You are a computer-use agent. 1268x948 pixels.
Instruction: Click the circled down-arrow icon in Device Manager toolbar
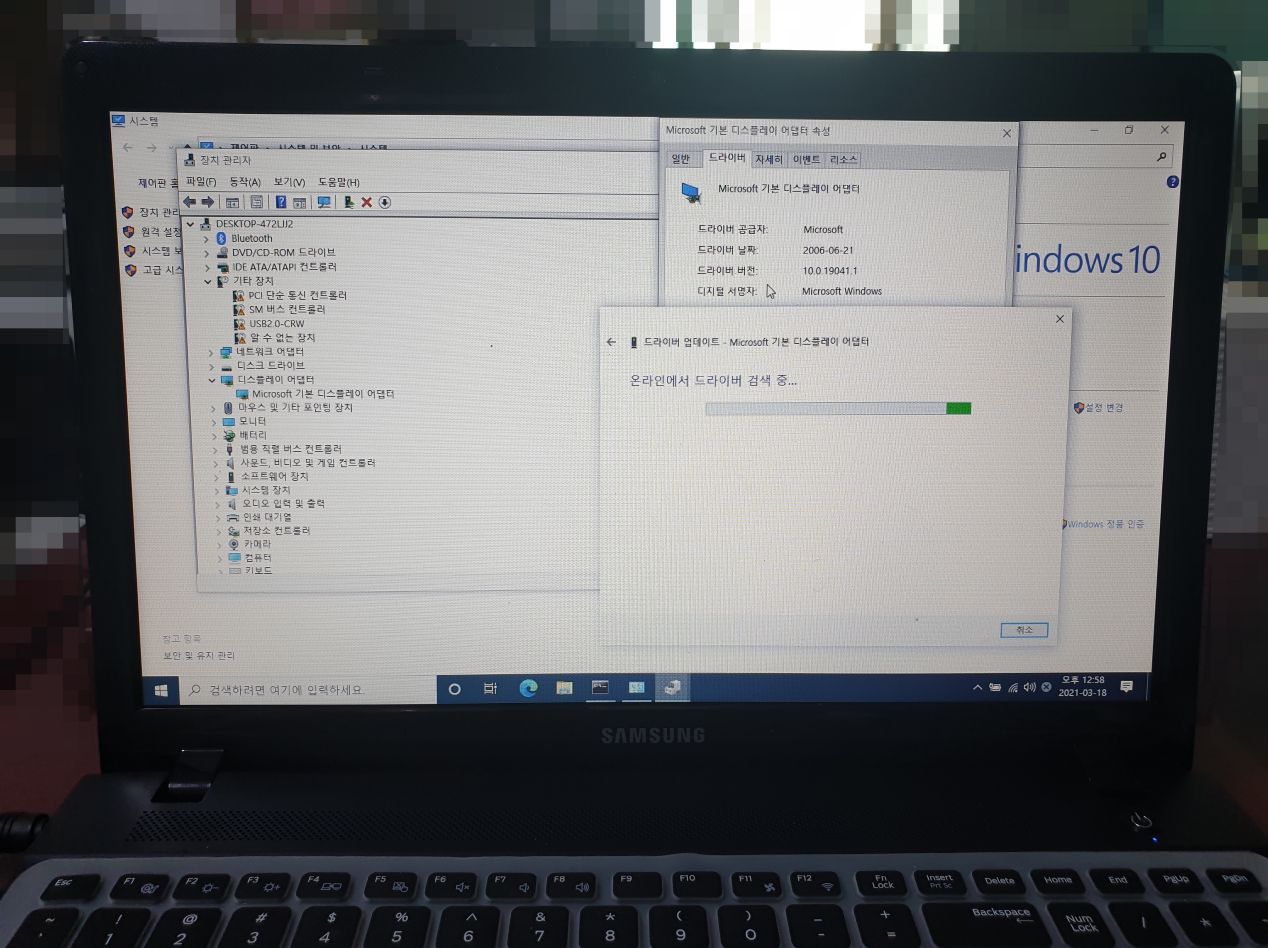point(384,202)
